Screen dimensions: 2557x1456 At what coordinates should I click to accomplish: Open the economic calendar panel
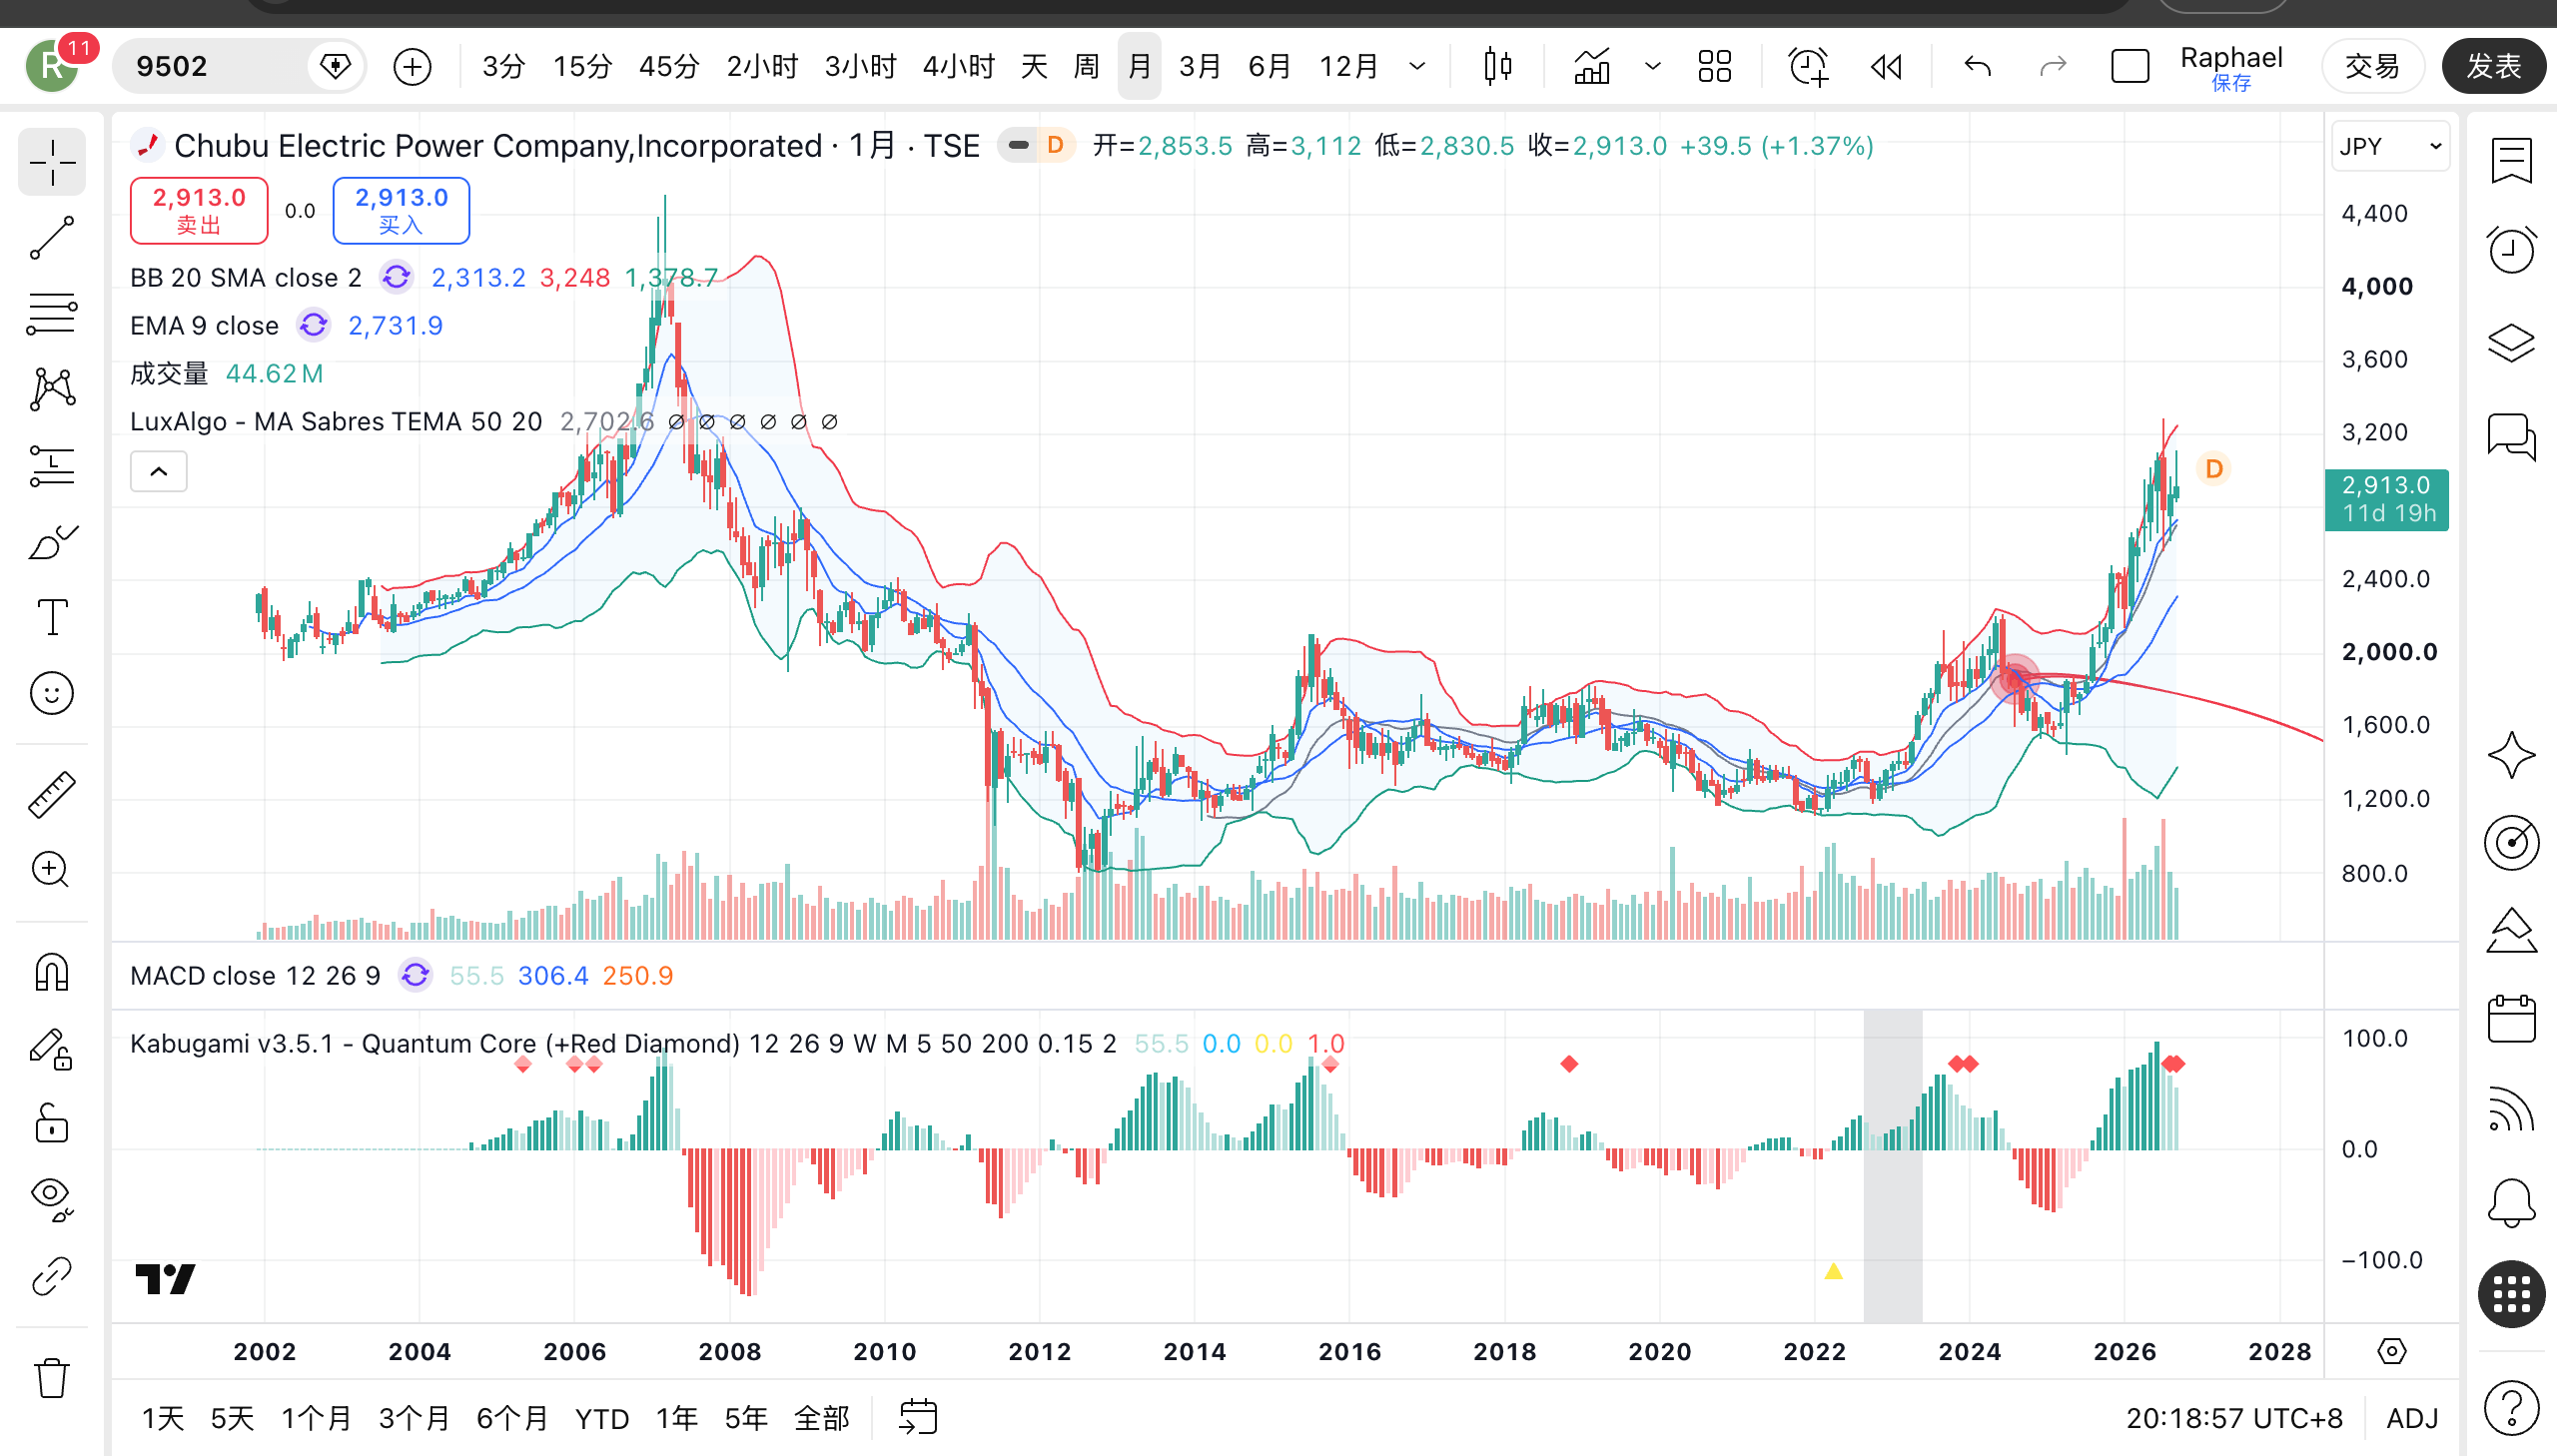click(2511, 1019)
